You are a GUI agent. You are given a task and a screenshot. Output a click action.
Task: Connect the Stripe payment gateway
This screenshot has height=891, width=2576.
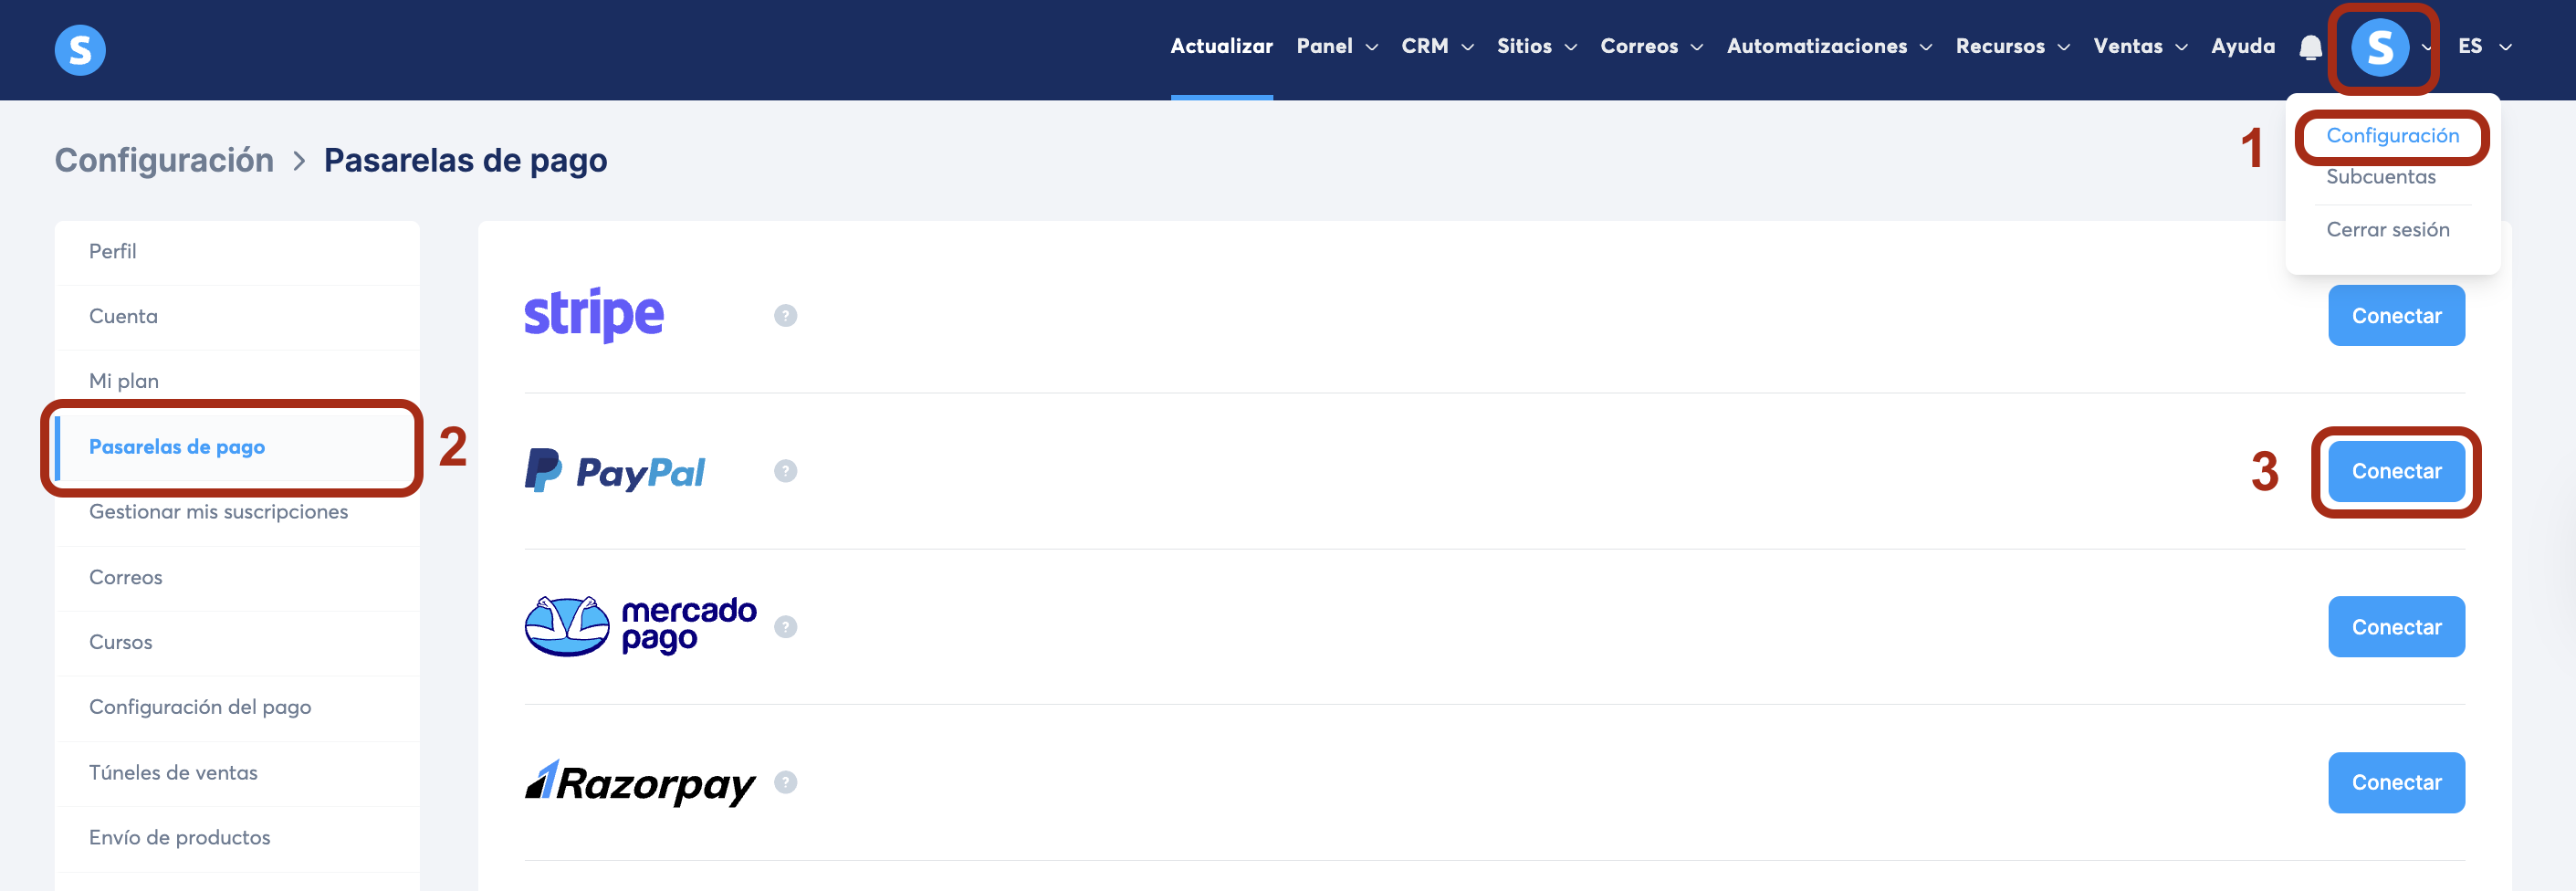click(x=2396, y=316)
